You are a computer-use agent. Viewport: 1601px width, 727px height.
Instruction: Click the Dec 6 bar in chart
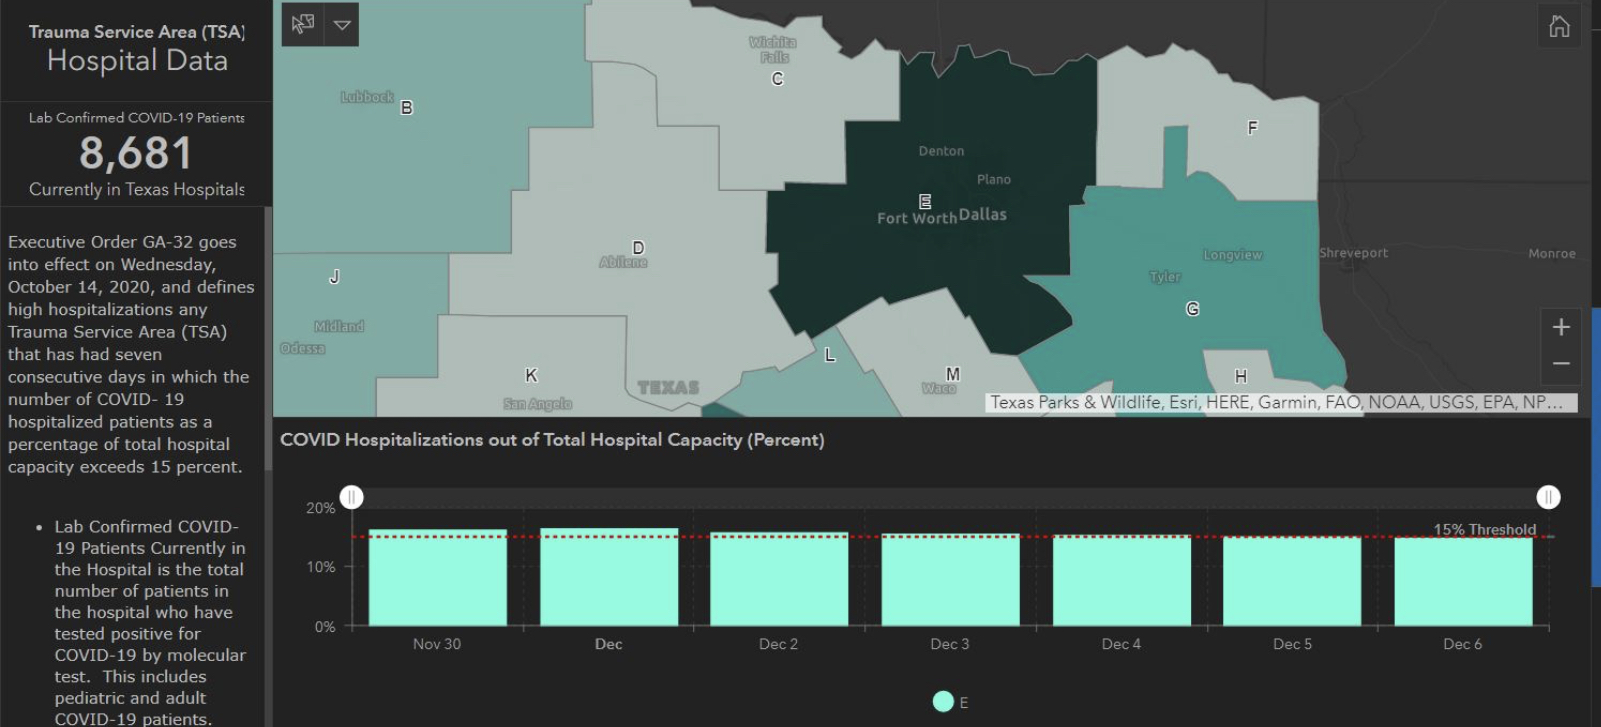pos(1462,581)
